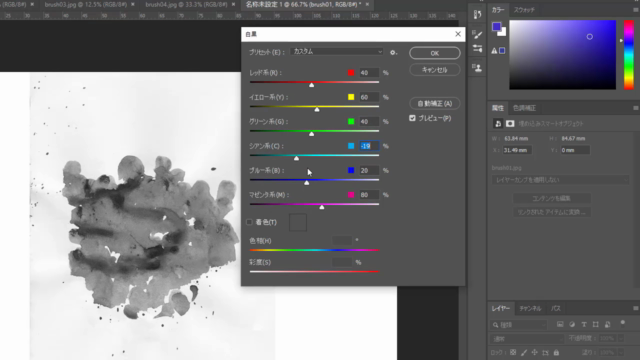Viewport: 640px width, 360px height.
Task: Switch to スウォッチ swatches tab
Action: (x=524, y=10)
